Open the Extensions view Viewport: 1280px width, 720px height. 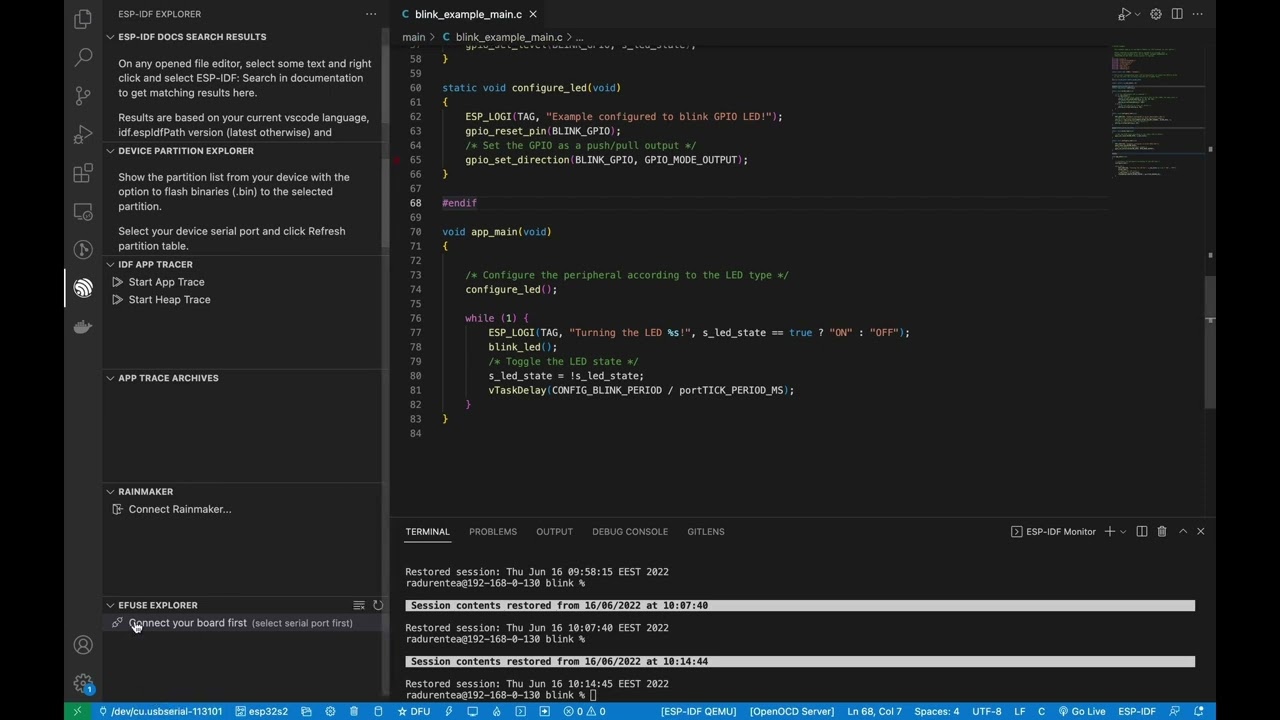(83, 173)
